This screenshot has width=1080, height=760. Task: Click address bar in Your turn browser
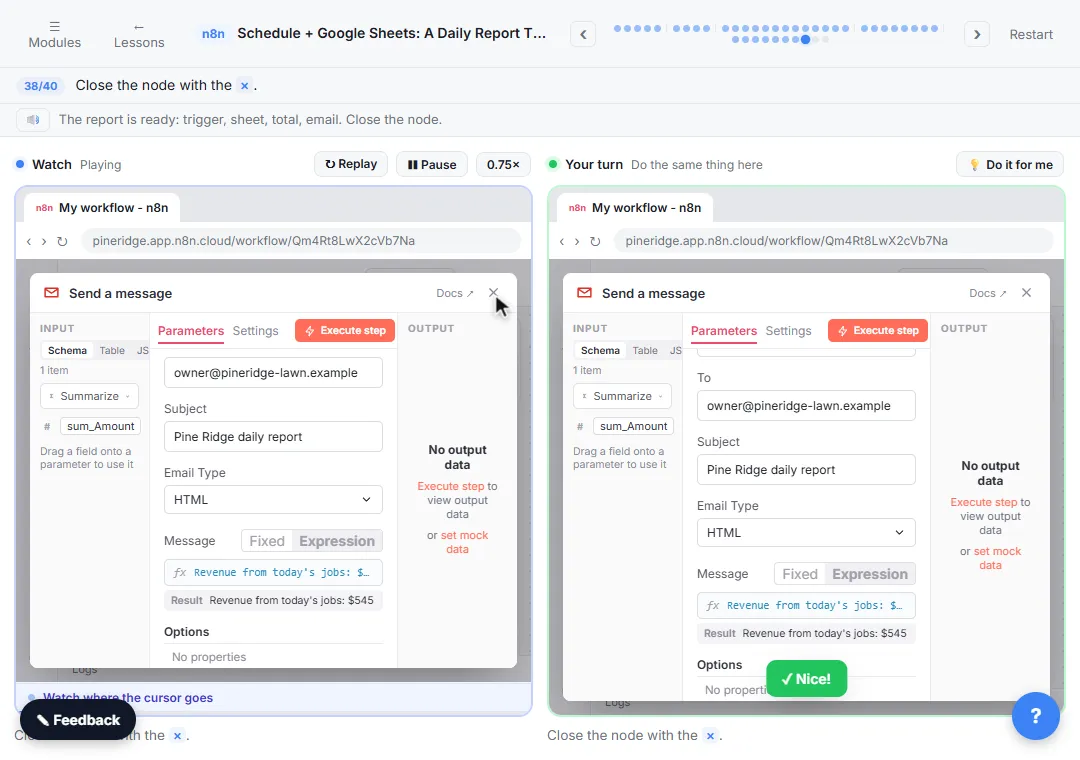[x=833, y=240]
